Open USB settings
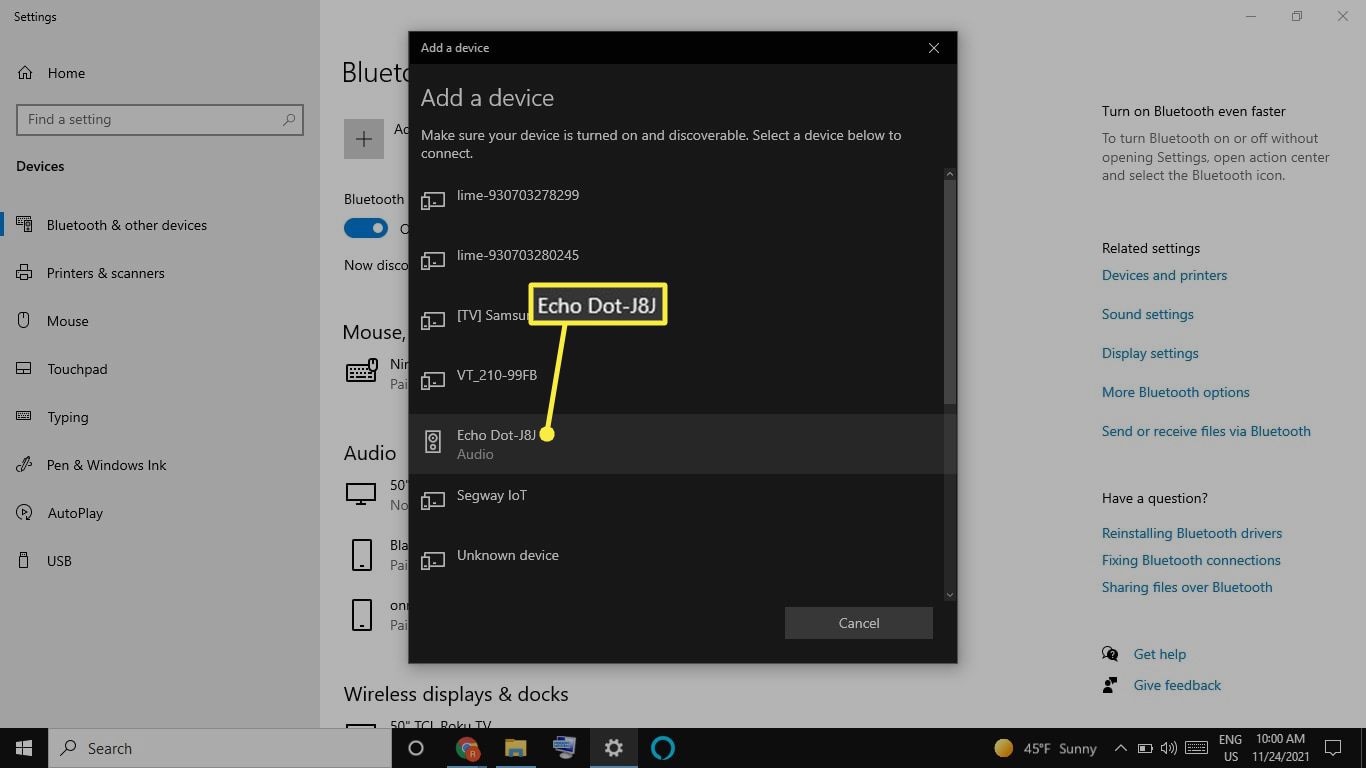The height and width of the screenshot is (768, 1366). point(160,561)
